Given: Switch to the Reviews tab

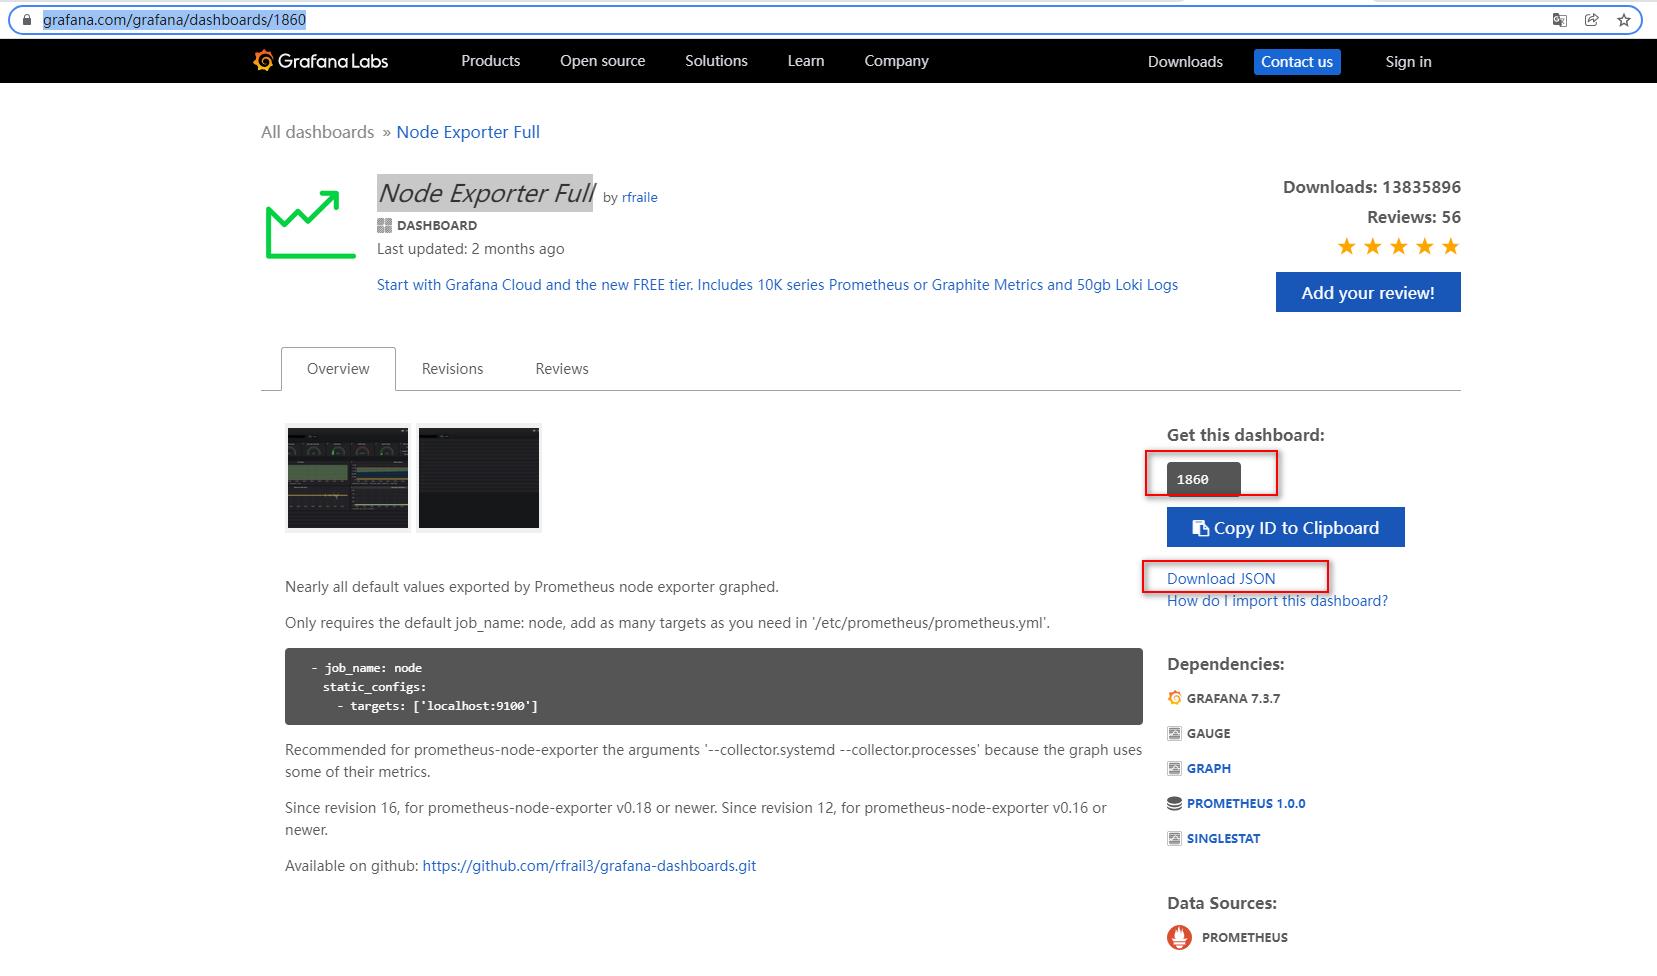Looking at the screenshot, I should coord(562,369).
